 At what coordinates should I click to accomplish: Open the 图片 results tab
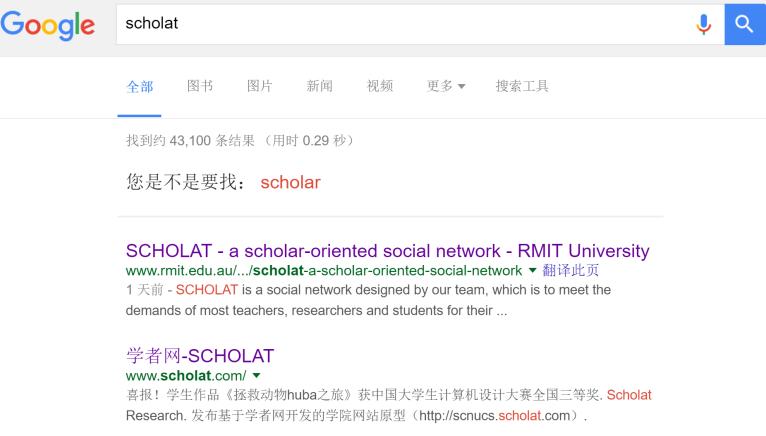(260, 86)
